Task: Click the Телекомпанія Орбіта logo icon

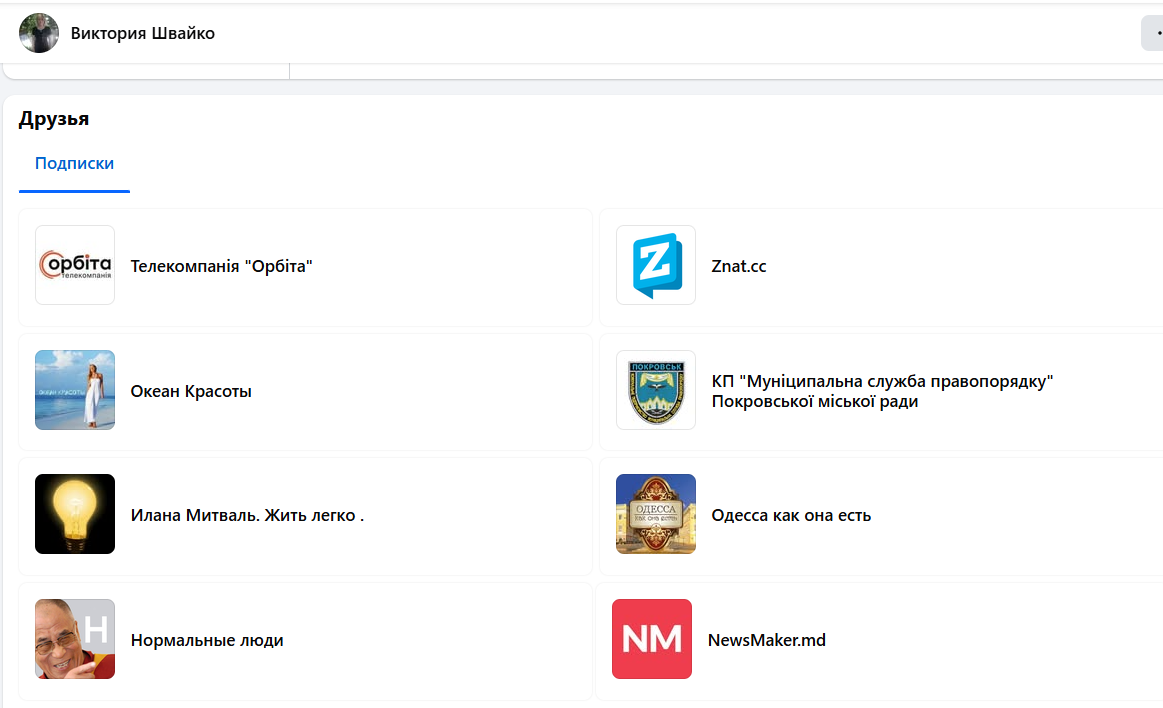Action: tap(75, 265)
